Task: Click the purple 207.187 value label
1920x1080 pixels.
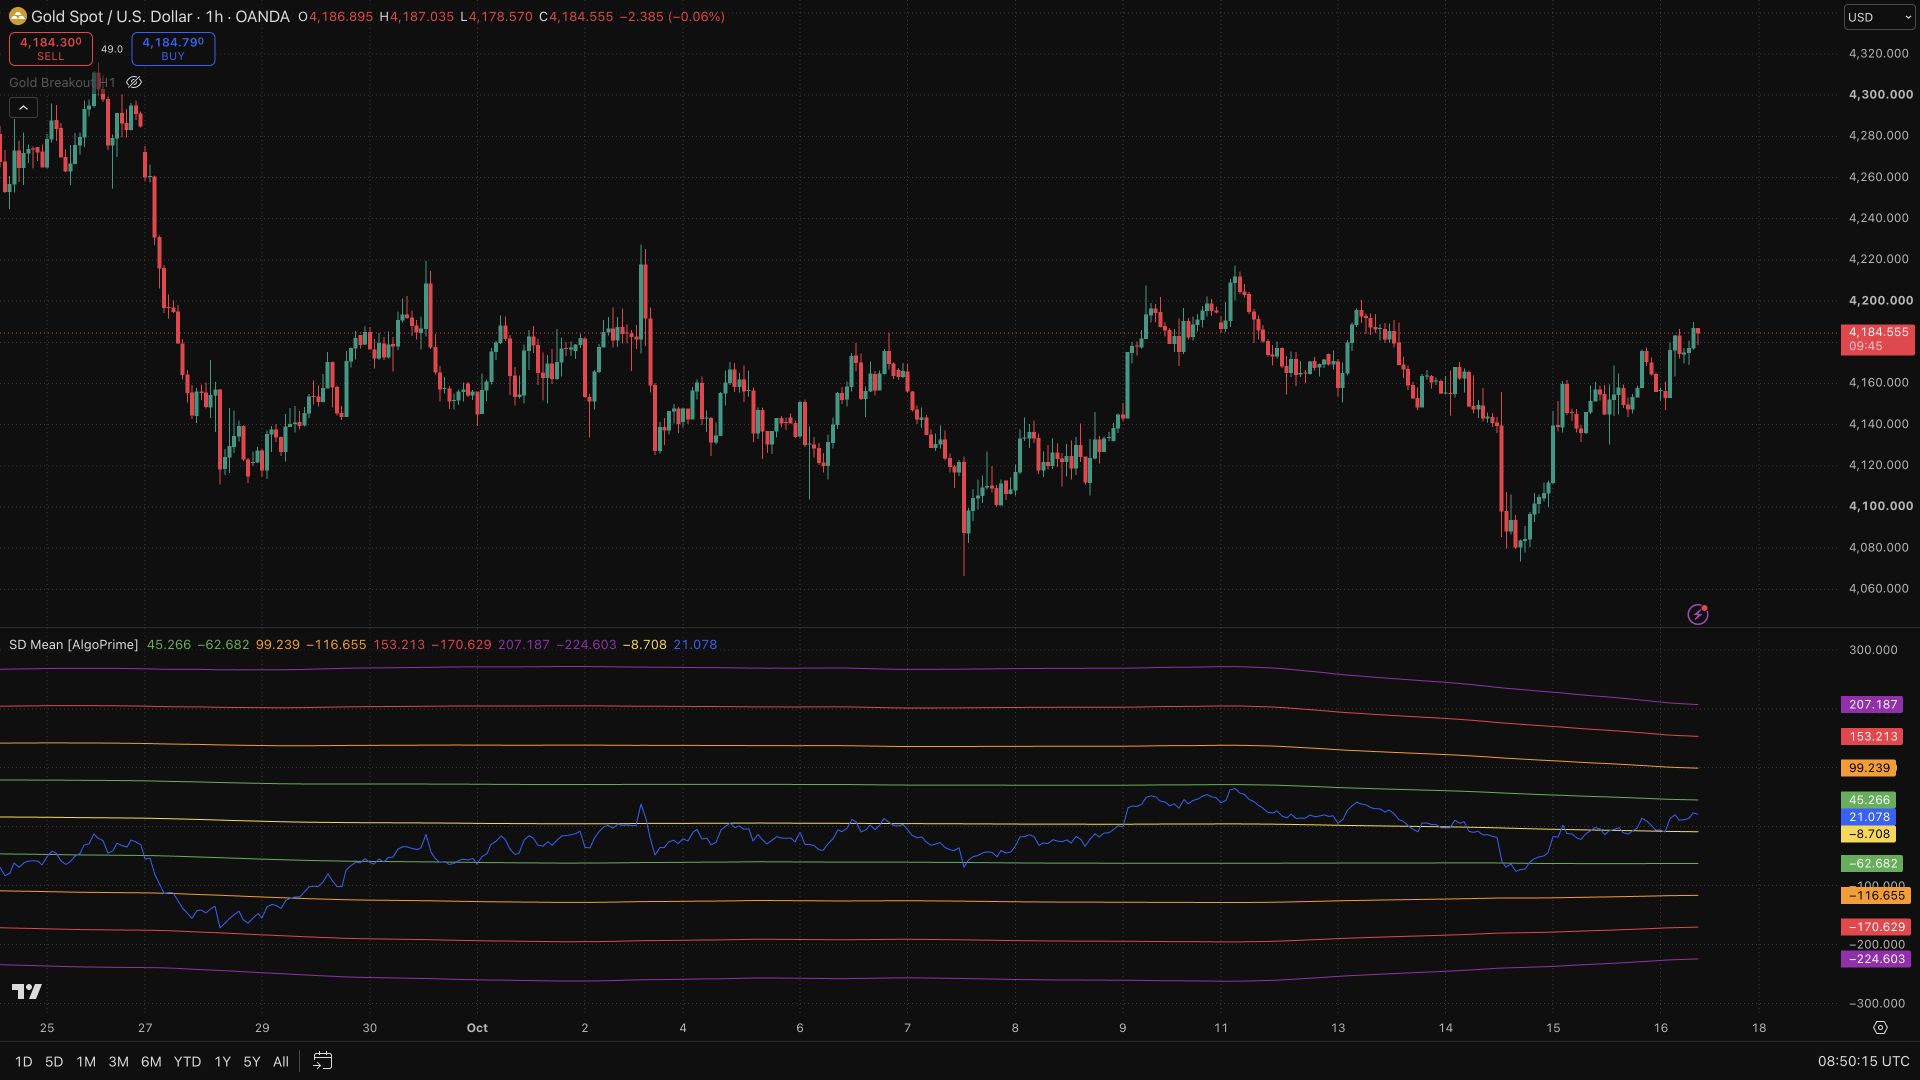Action: coord(1872,705)
